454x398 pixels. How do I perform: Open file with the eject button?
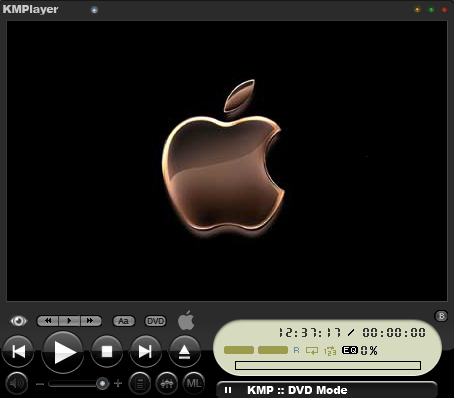pos(184,351)
